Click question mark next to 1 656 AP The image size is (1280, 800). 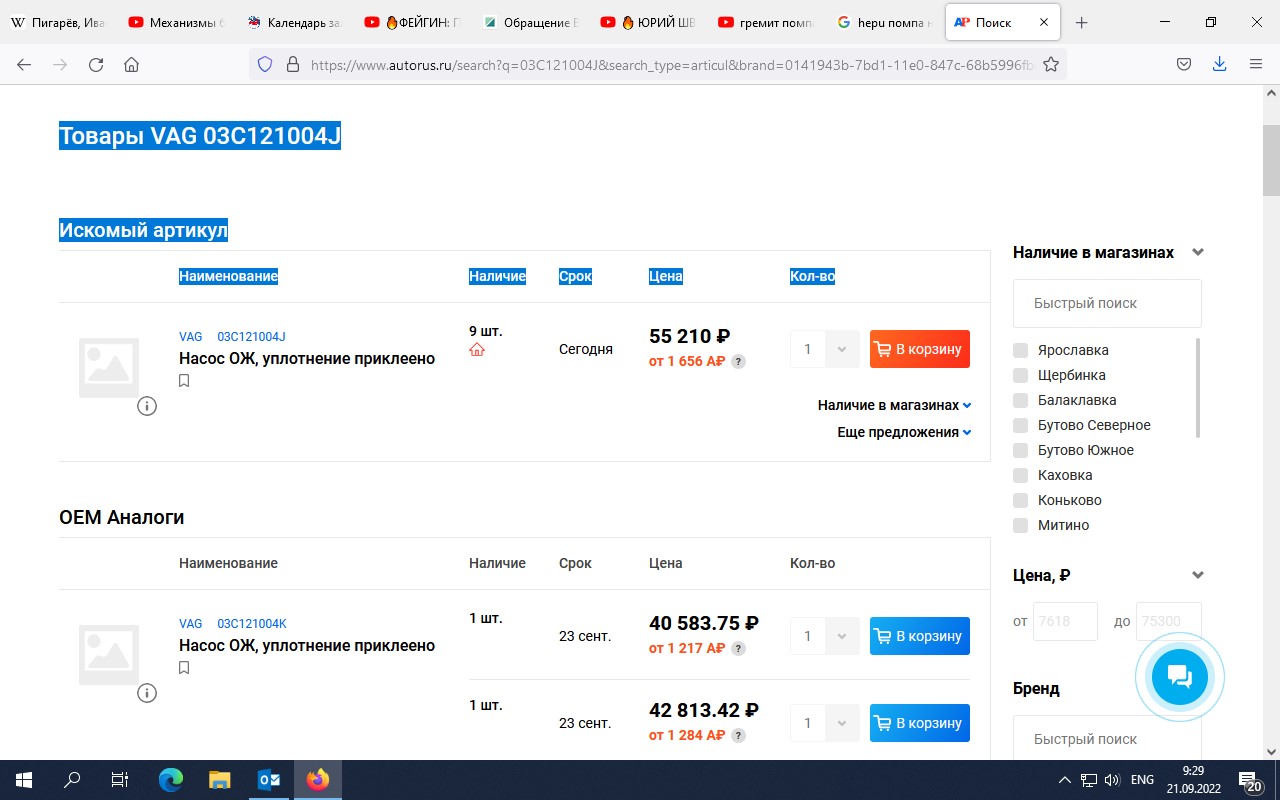click(738, 361)
